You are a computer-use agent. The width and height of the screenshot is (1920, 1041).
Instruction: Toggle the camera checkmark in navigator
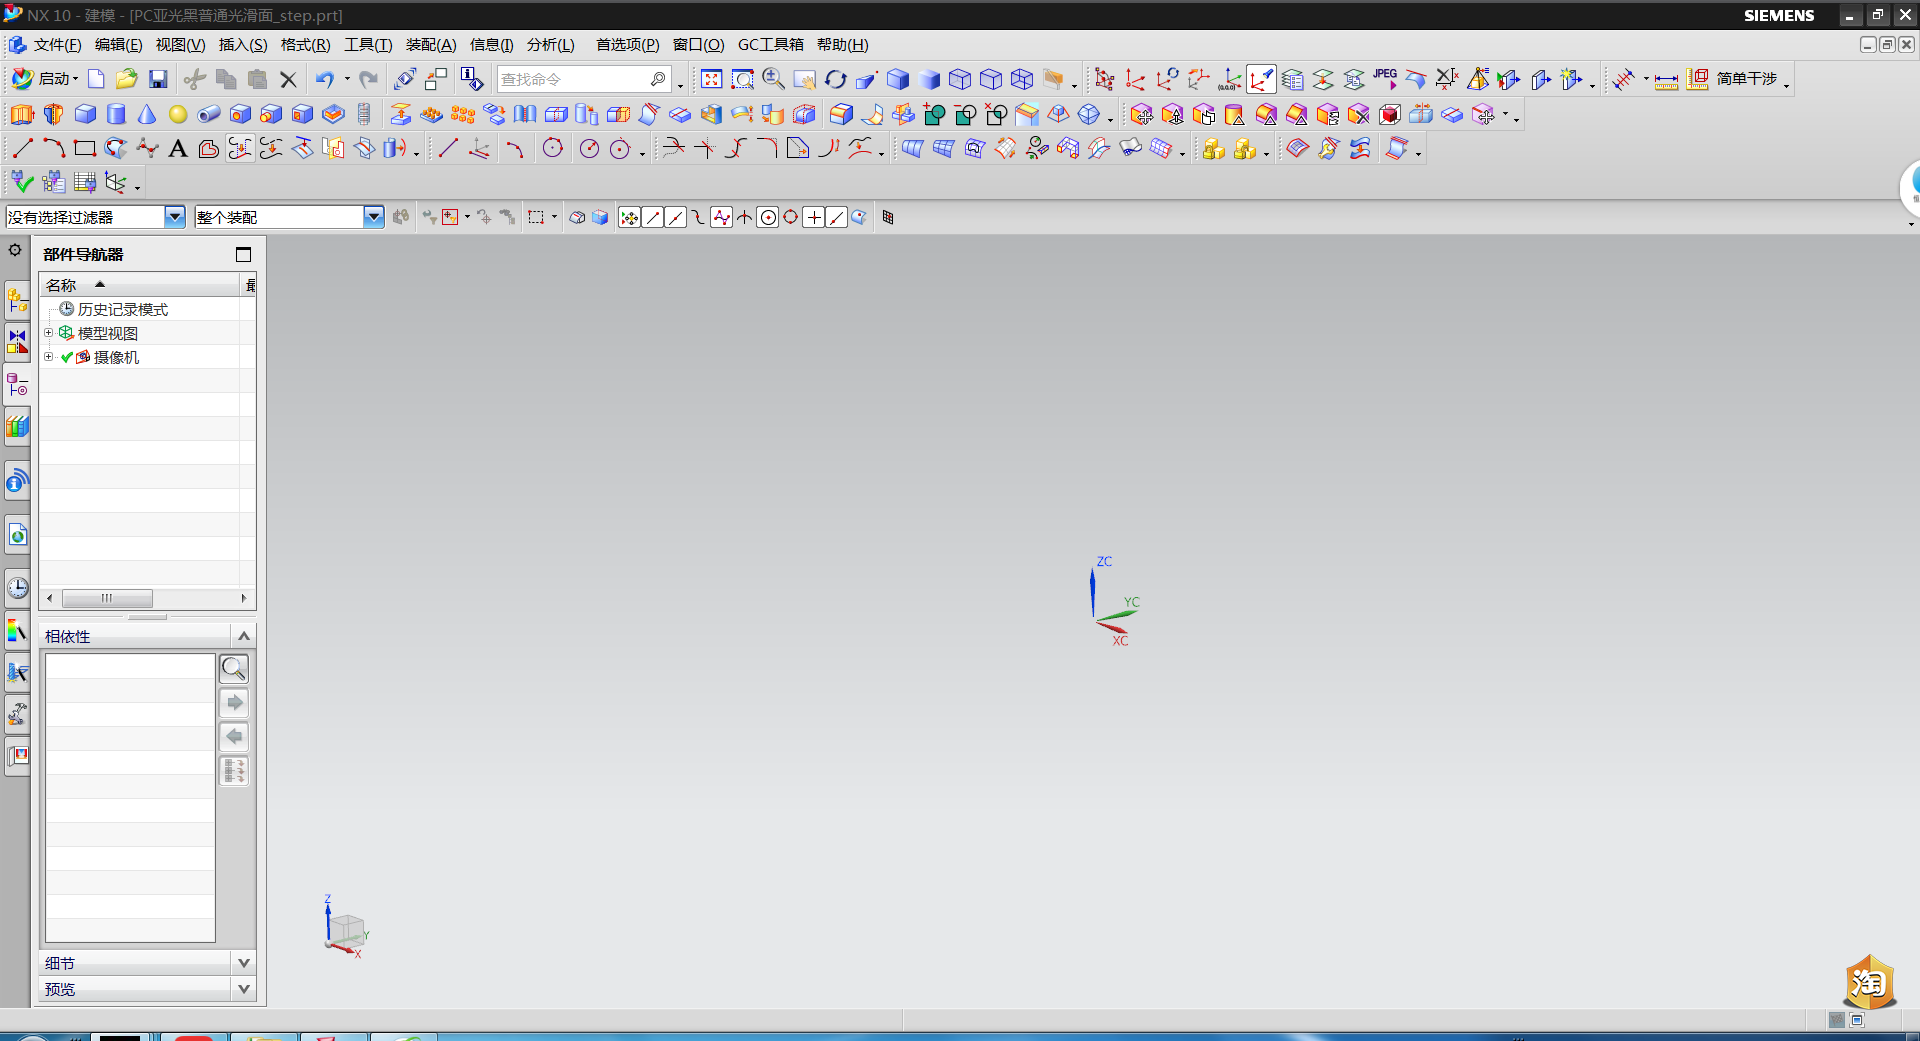pos(67,357)
